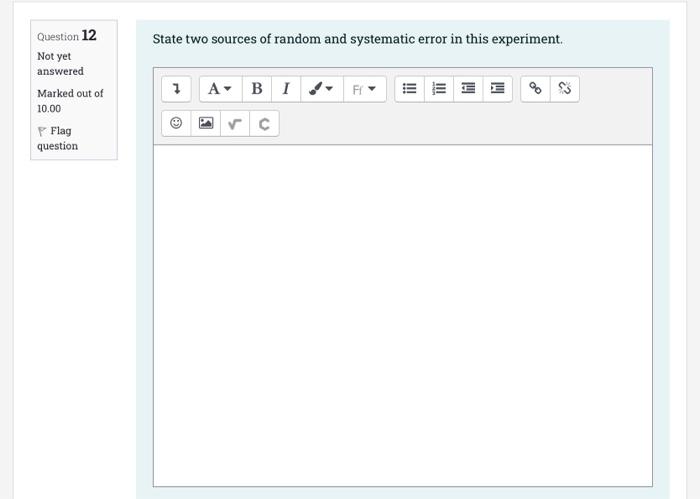Open the emoji picker smiley icon
700x499 pixels.
point(176,123)
